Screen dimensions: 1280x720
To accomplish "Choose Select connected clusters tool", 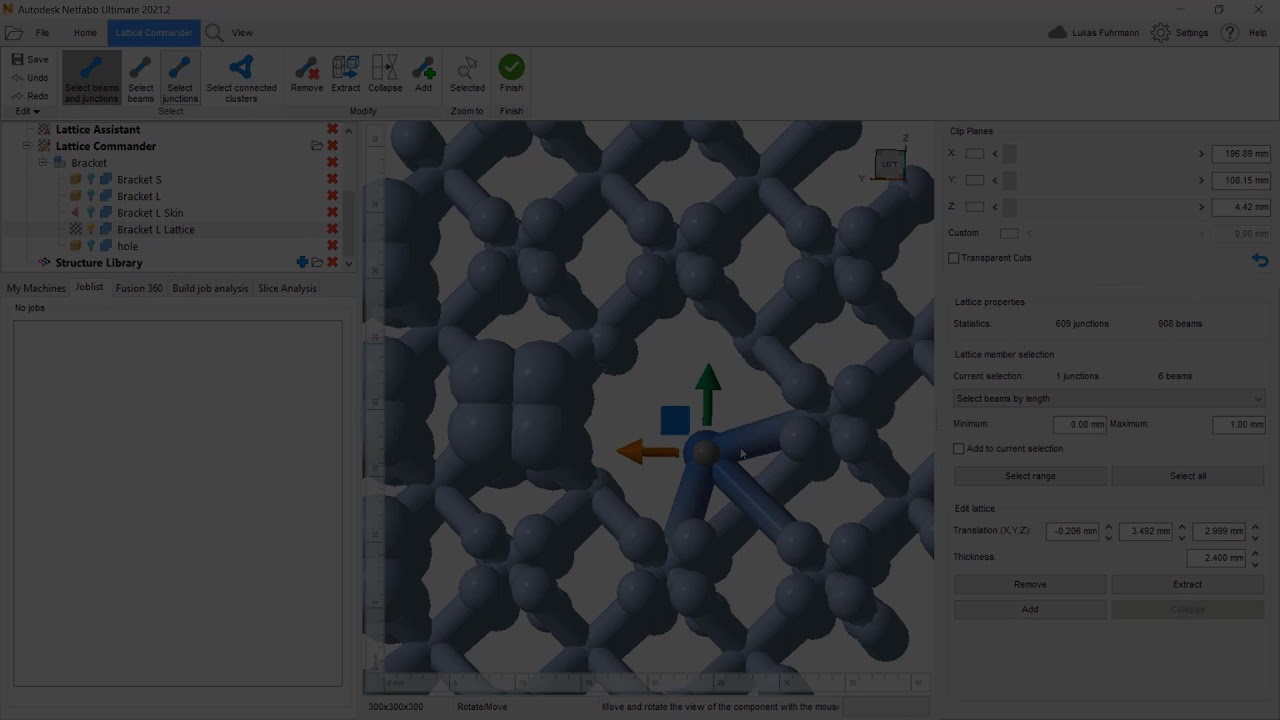I will click(241, 78).
